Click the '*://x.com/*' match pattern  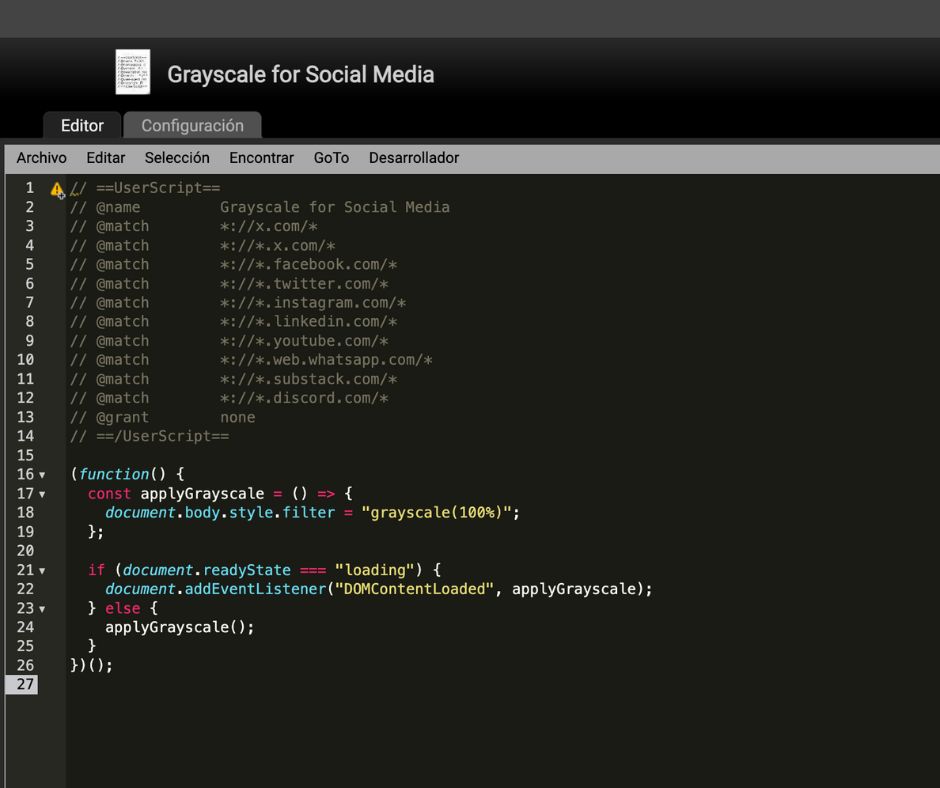[269, 226]
